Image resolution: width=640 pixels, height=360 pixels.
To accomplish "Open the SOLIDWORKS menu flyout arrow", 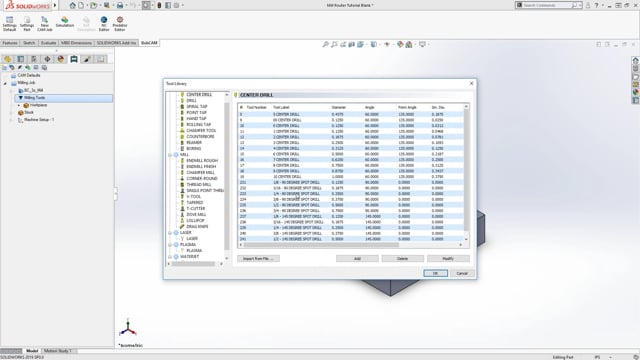I will pos(55,5).
